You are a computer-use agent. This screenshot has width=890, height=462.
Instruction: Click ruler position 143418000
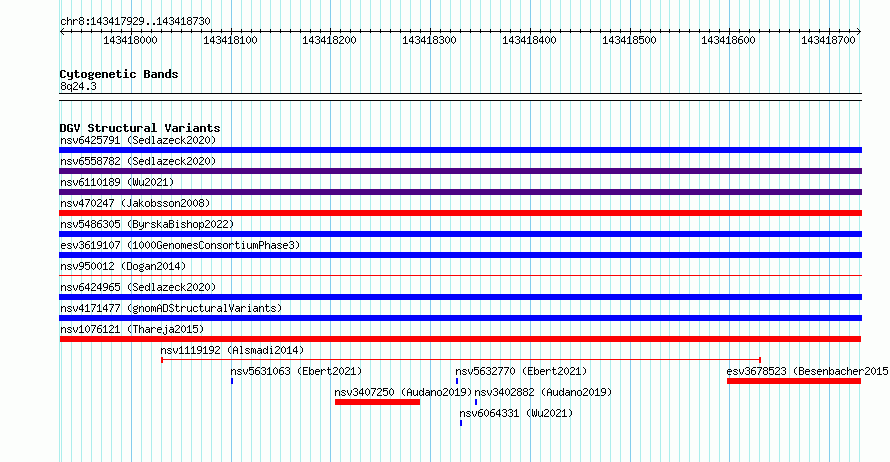coord(130,40)
